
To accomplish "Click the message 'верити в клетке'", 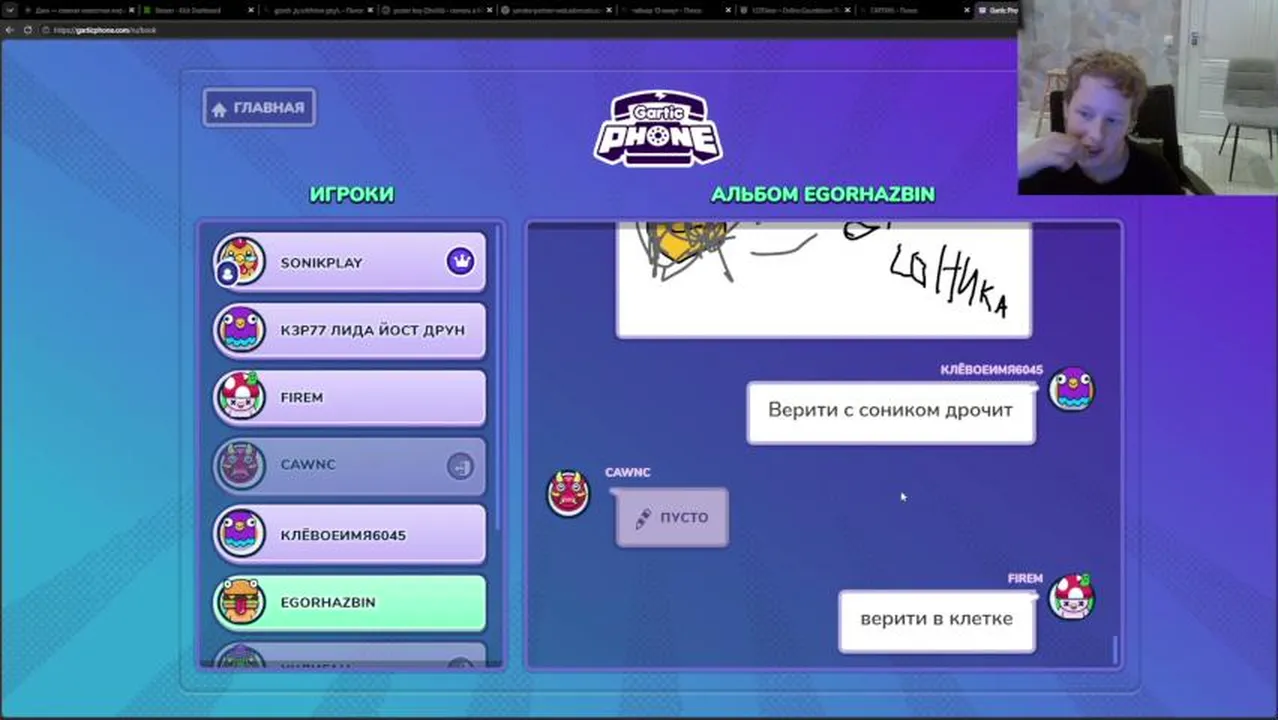I will coord(936,620).
